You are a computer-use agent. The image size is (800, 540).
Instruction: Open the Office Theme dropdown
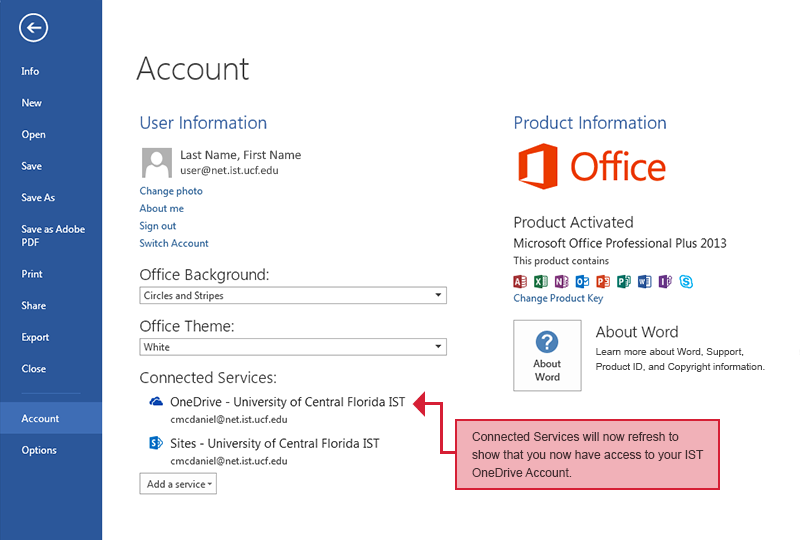click(x=293, y=347)
